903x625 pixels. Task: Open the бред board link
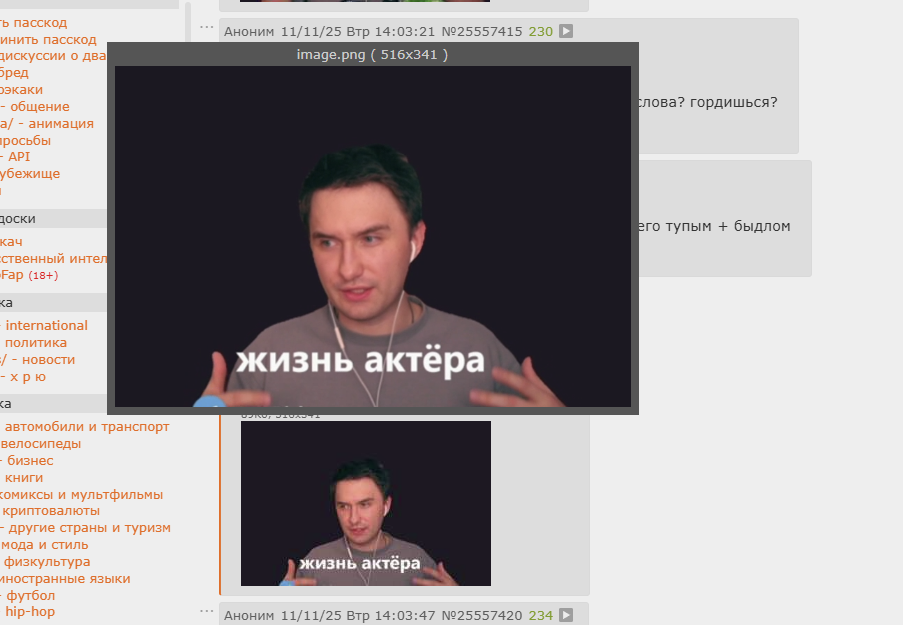pos(14,73)
